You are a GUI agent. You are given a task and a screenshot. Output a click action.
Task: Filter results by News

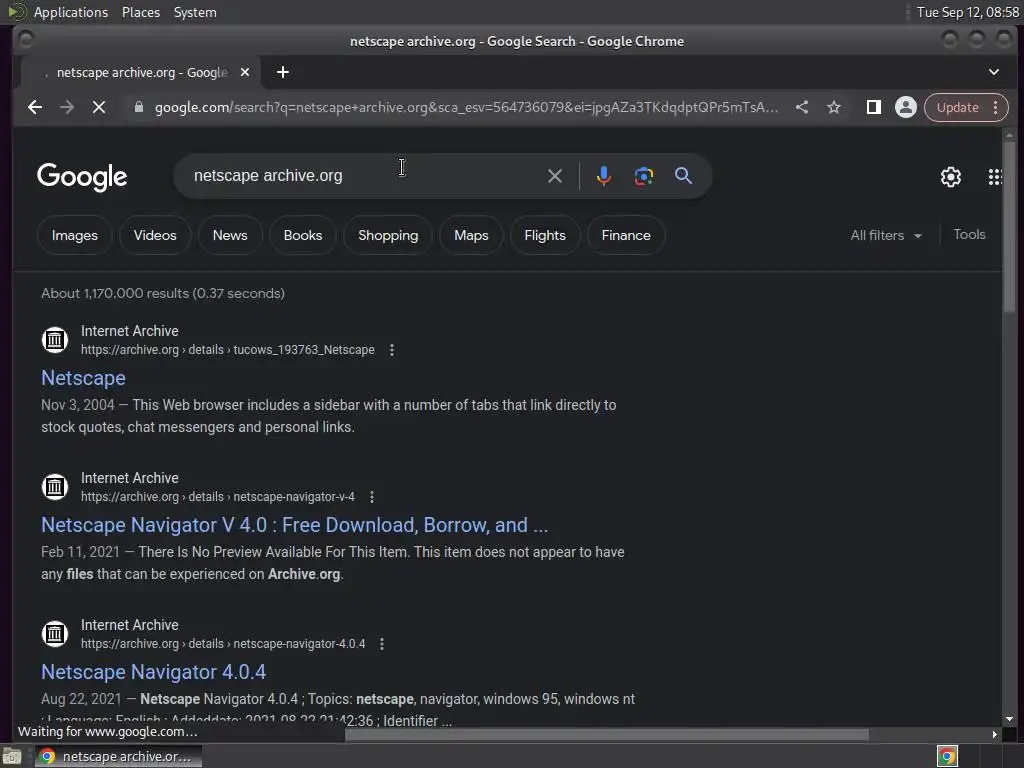click(230, 236)
